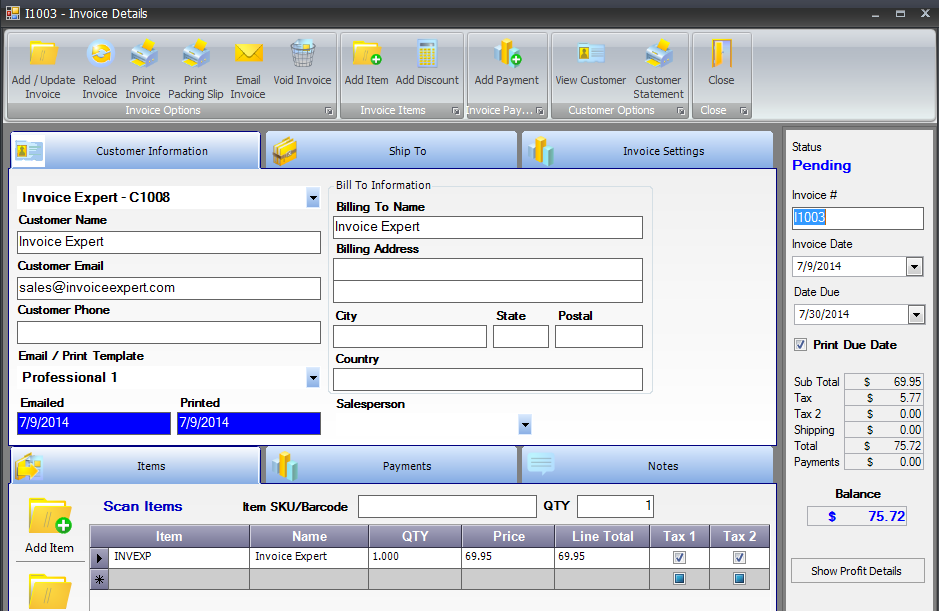Open Add Discount calculator icon

[427, 54]
